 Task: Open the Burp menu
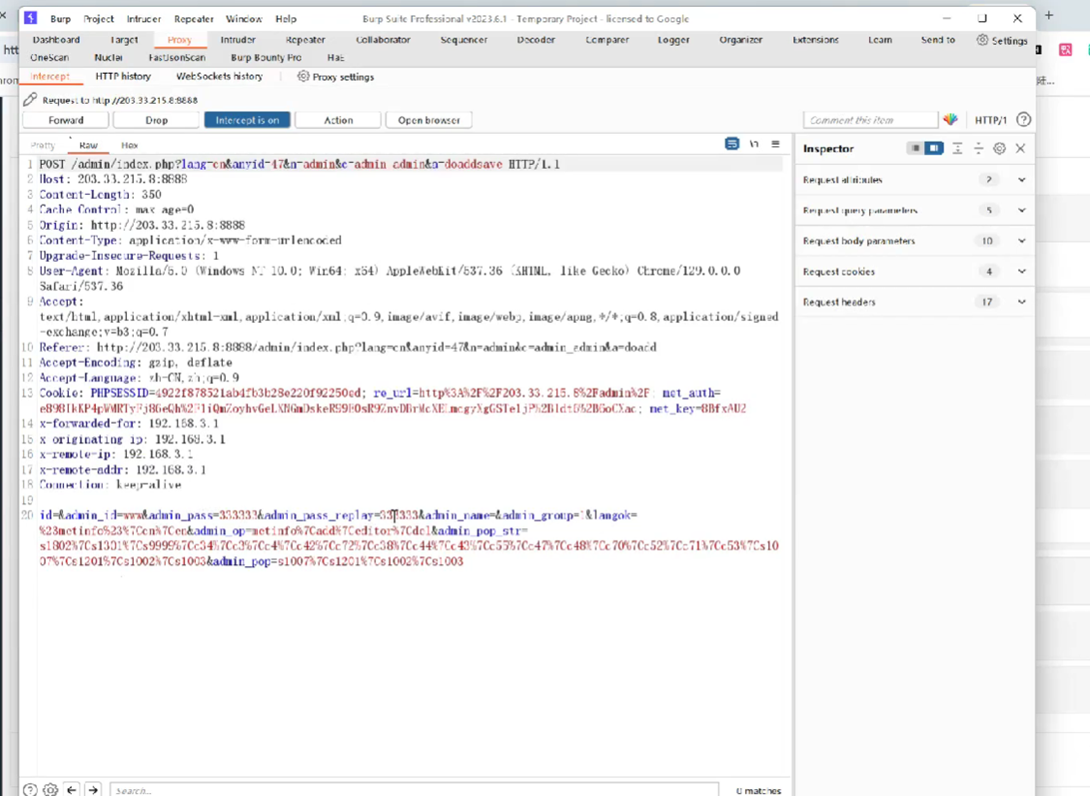[x=60, y=19]
